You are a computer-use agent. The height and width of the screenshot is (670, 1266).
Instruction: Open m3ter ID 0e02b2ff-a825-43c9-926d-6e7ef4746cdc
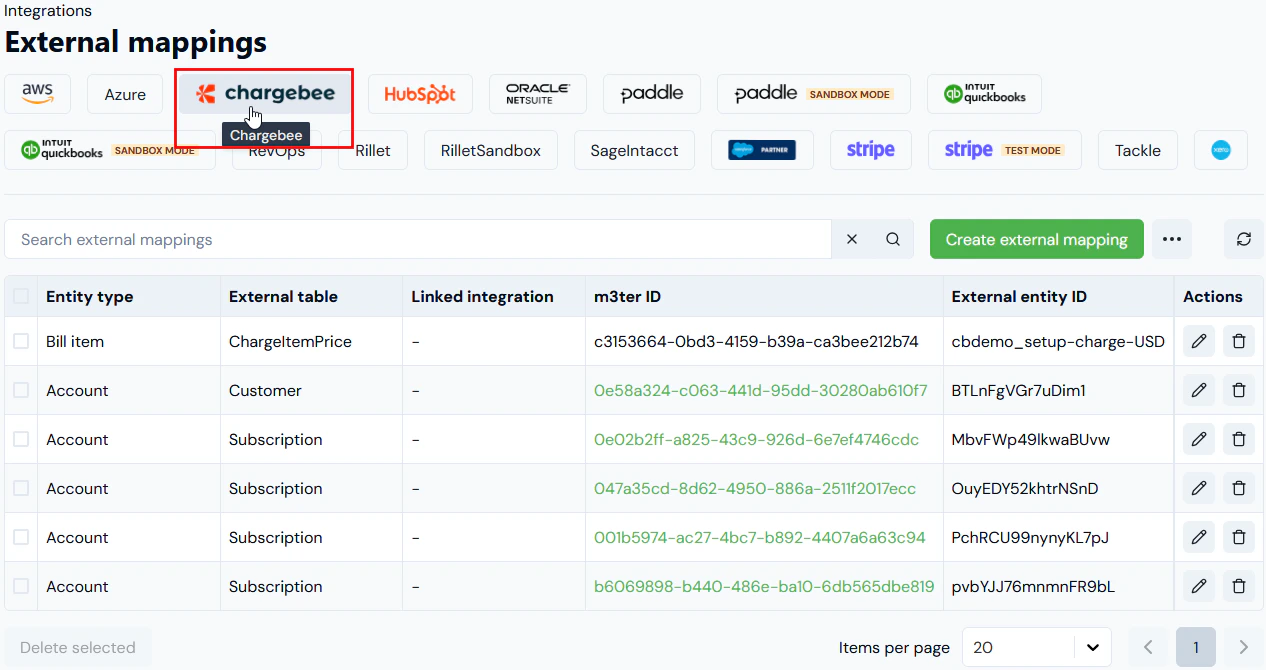(756, 439)
